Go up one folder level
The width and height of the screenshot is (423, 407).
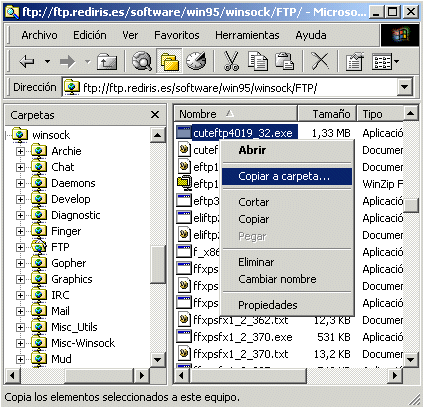pyautogui.click(x=107, y=62)
